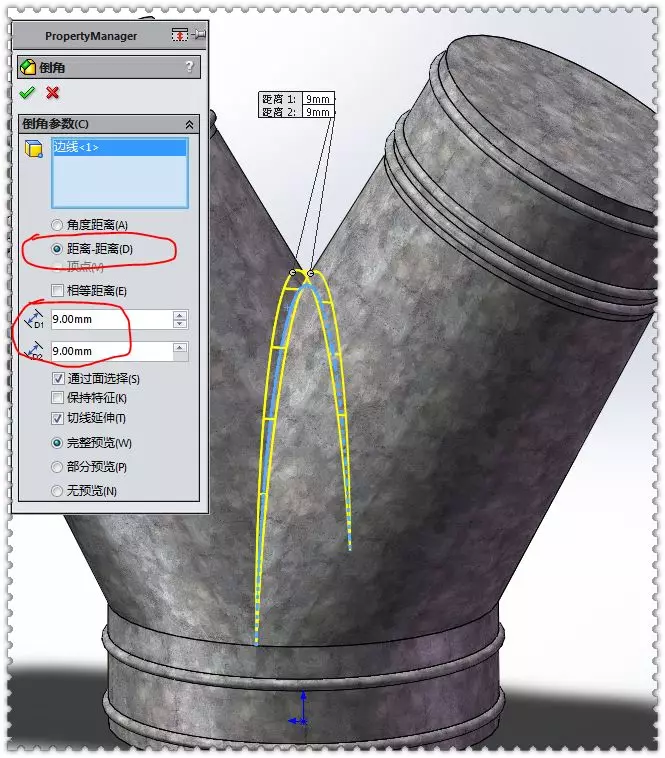Enable the 相等距离(E) checkbox
Image resolution: width=665 pixels, height=758 pixels.
(58, 290)
